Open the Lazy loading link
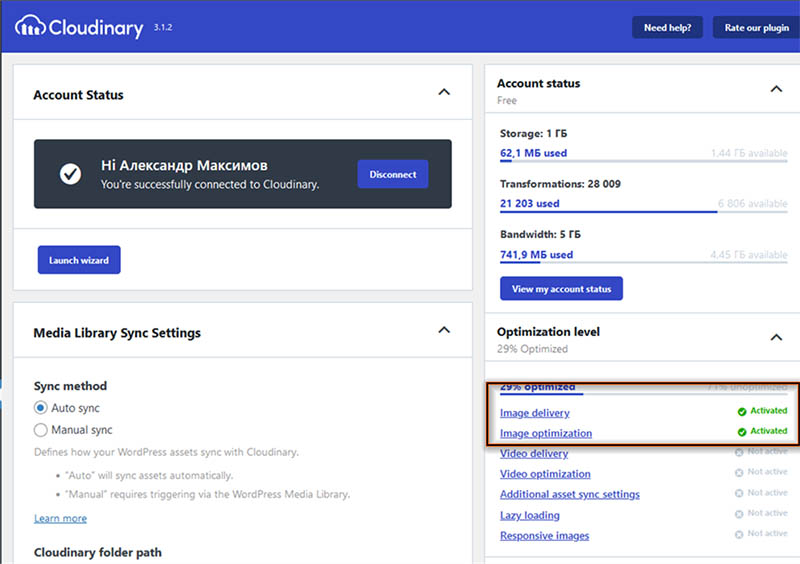 [530, 515]
